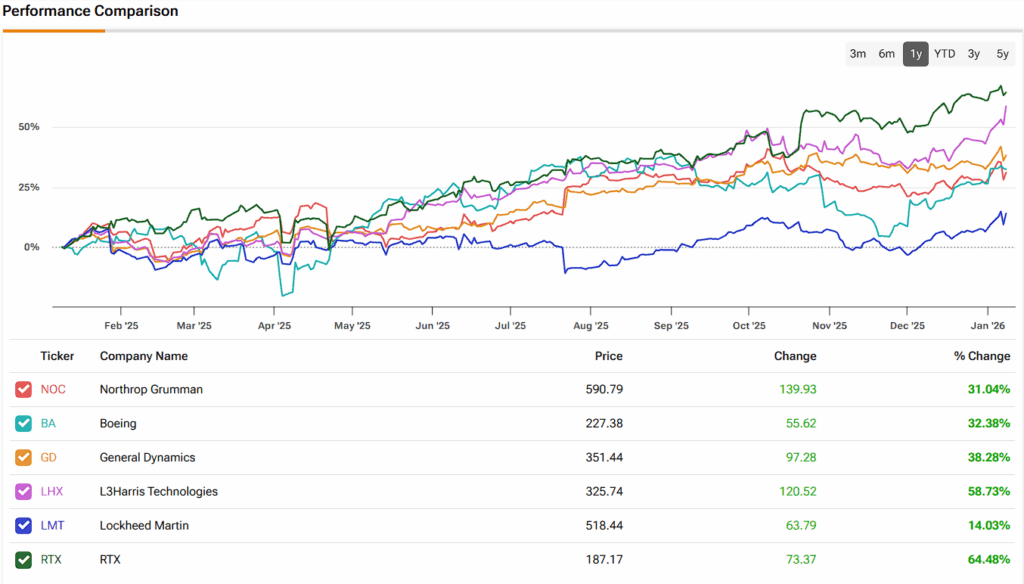Click the Lockheed Martin company name

143,525
